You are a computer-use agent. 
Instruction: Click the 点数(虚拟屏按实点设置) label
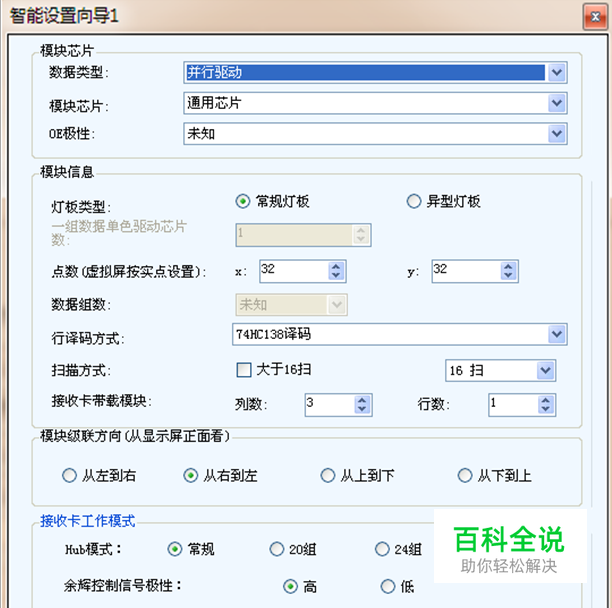point(129,272)
